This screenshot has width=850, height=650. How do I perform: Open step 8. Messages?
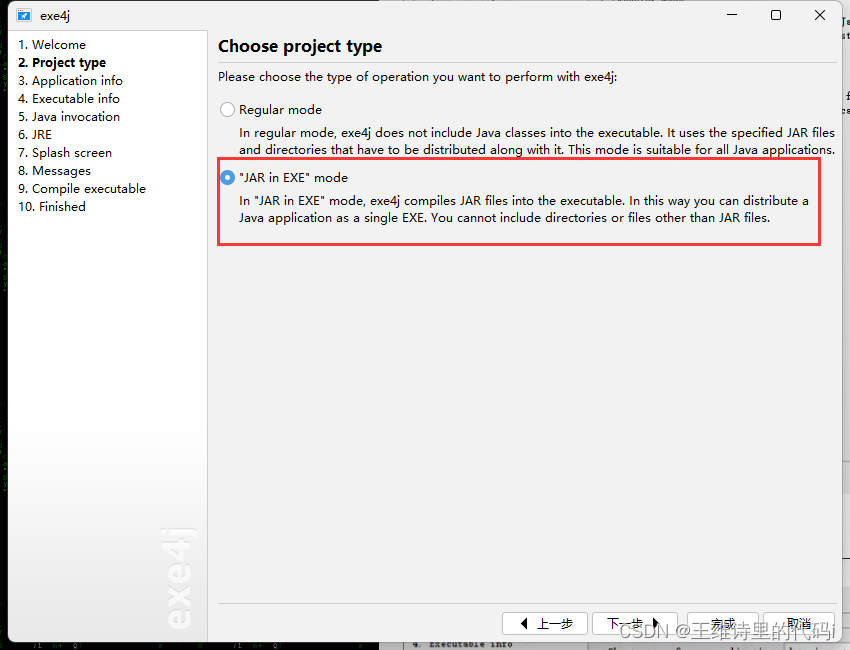pos(54,170)
